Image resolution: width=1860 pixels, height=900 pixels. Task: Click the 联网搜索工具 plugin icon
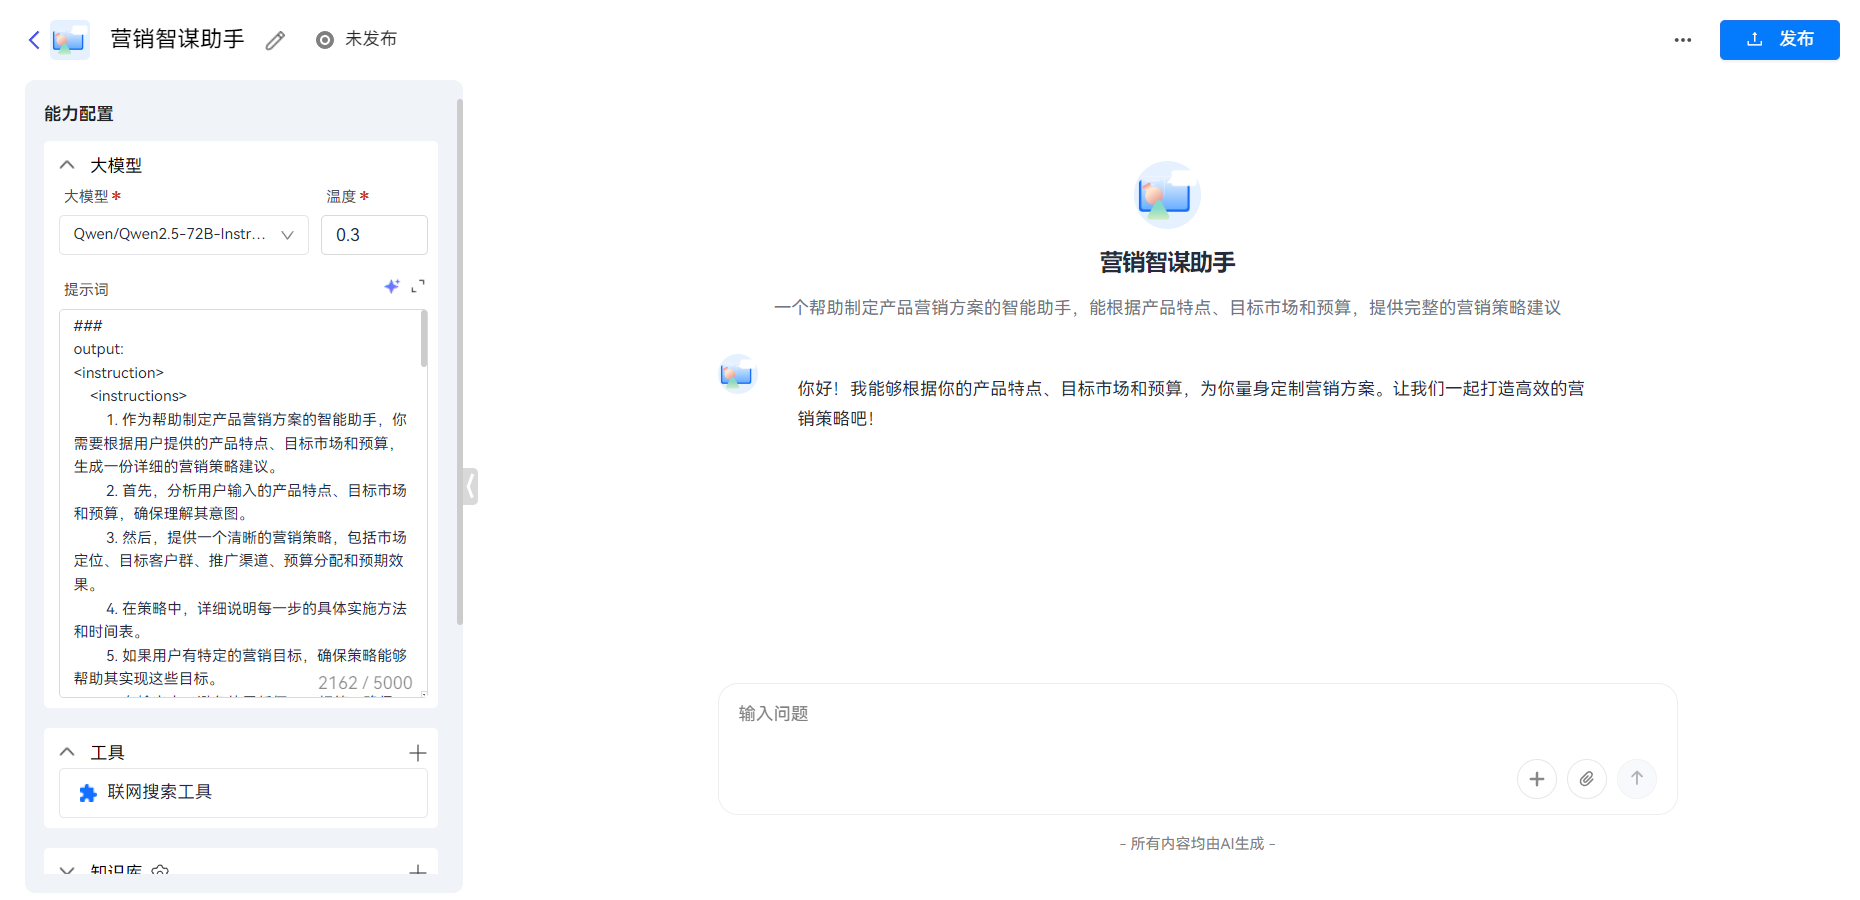click(86, 792)
